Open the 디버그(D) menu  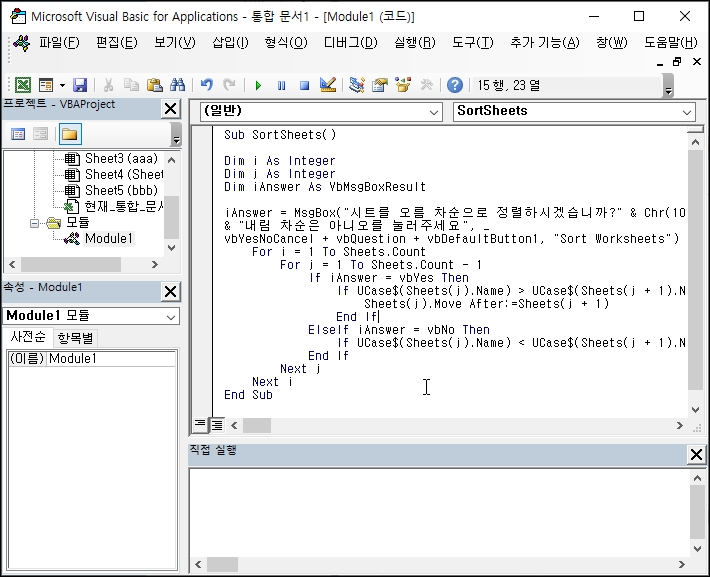350,43
